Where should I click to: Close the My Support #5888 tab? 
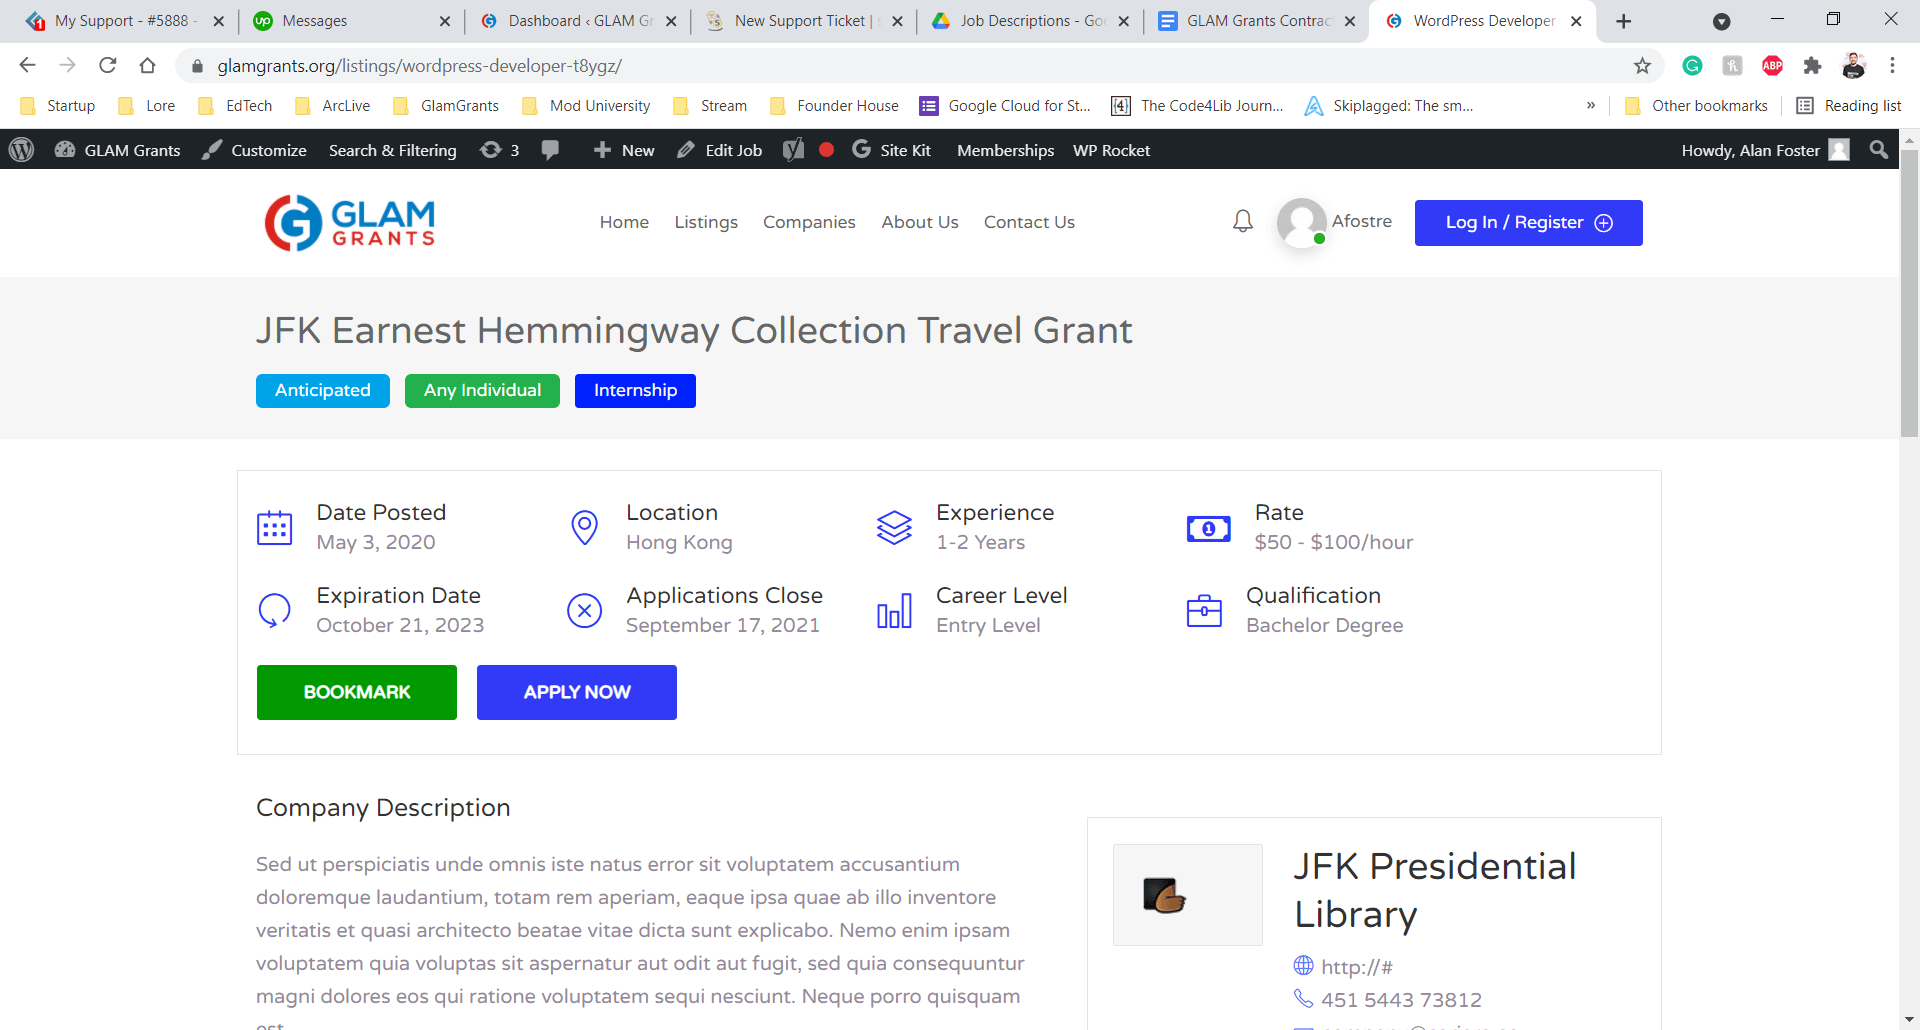coord(219,21)
